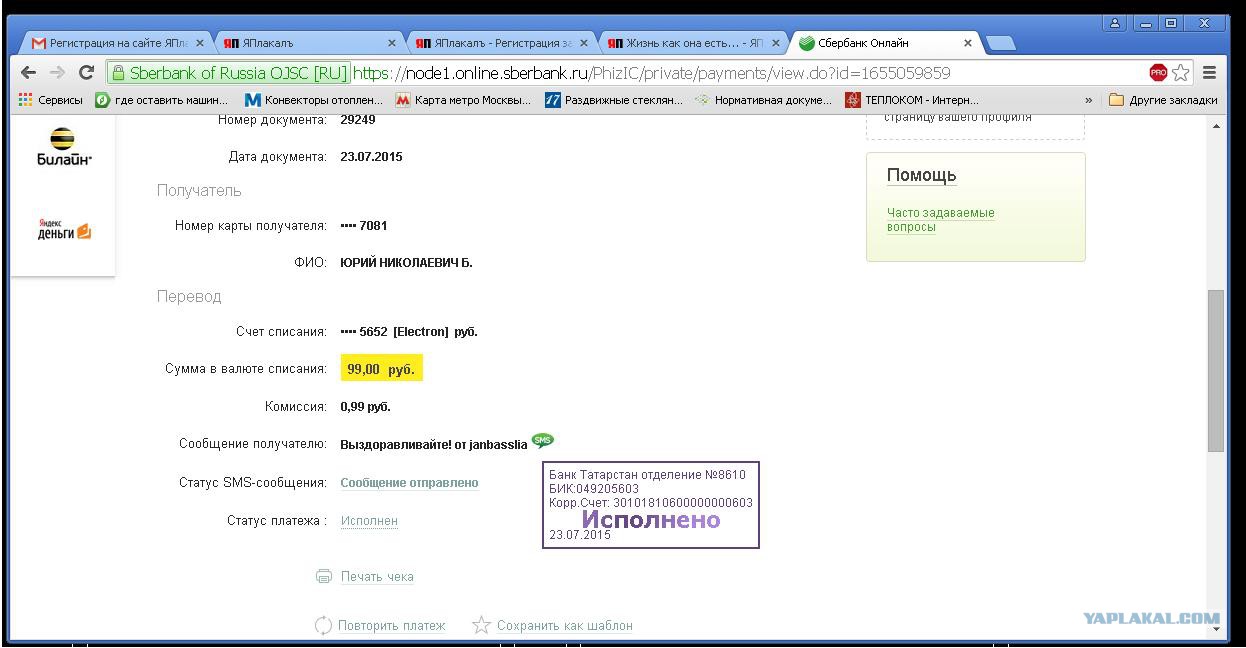Viewport: 1246px width, 648px height.
Task: Open the Chrome menu (three lines)
Action: pos(1210,73)
